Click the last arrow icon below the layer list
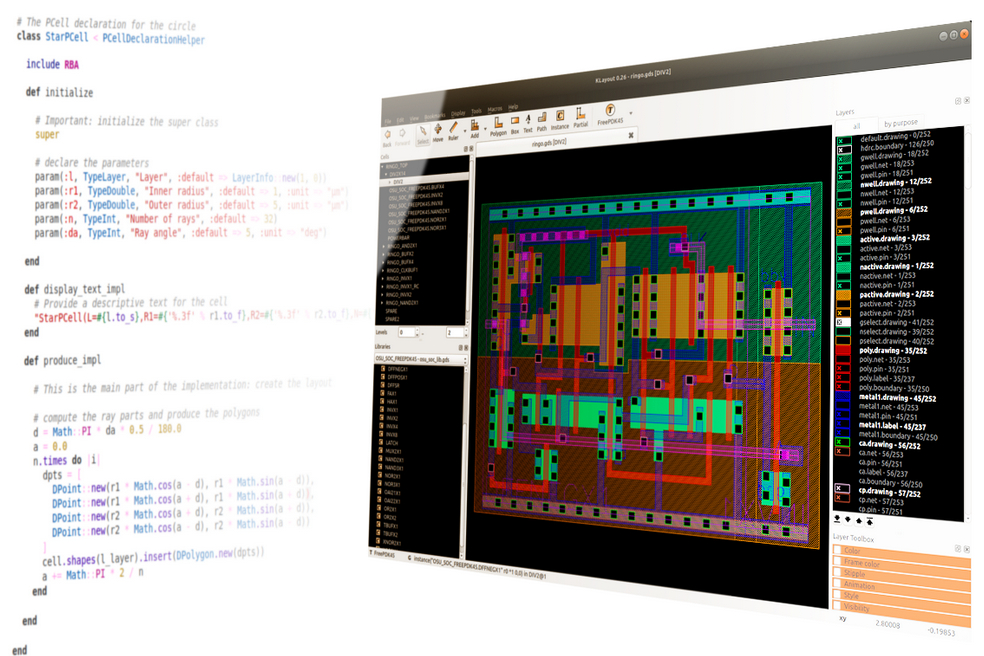The width and height of the screenshot is (984, 656). pyautogui.click(x=870, y=521)
